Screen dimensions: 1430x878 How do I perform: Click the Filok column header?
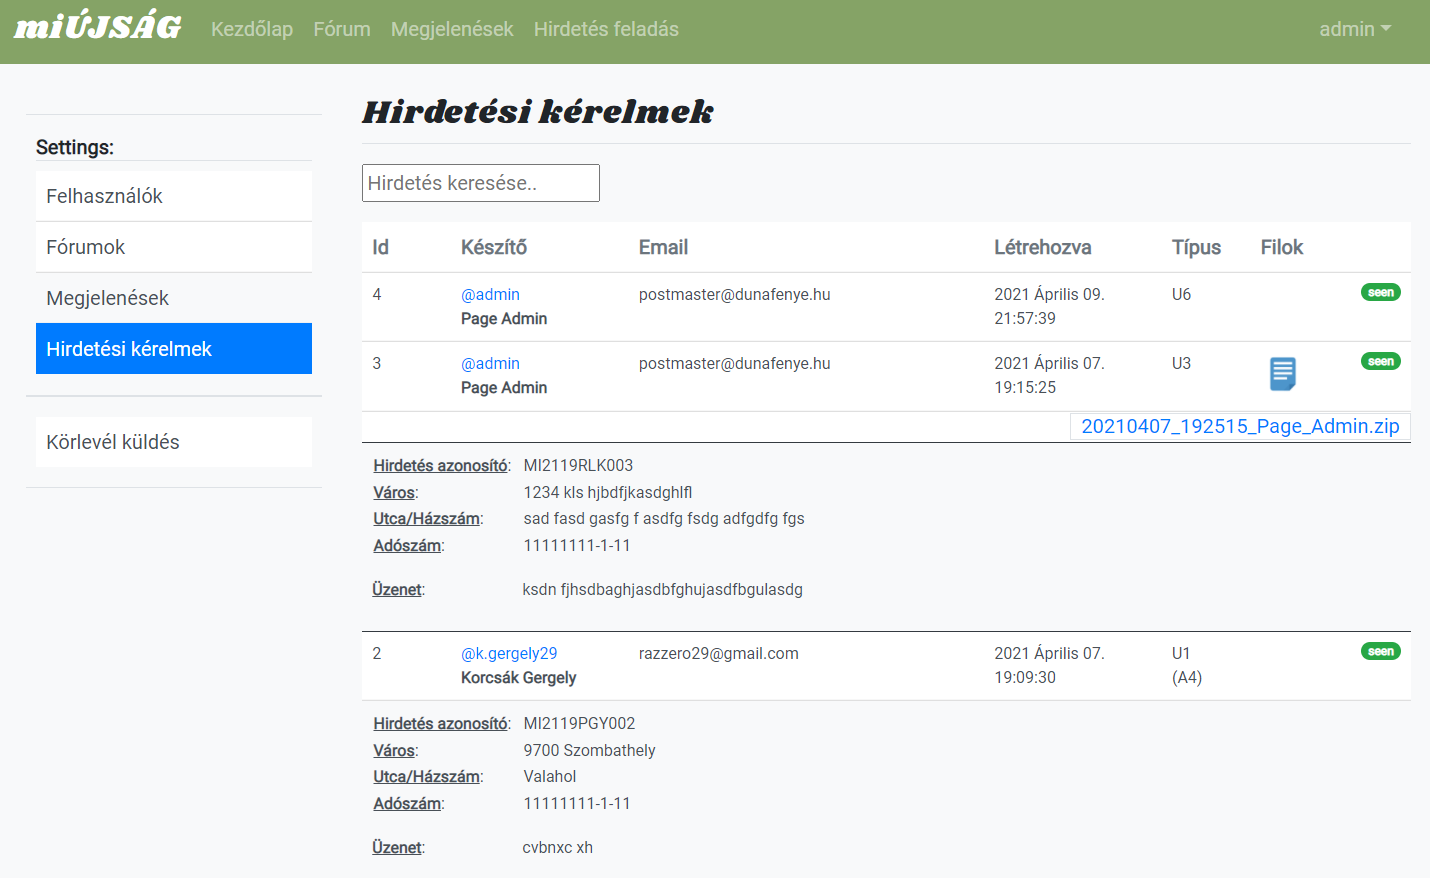tap(1282, 247)
